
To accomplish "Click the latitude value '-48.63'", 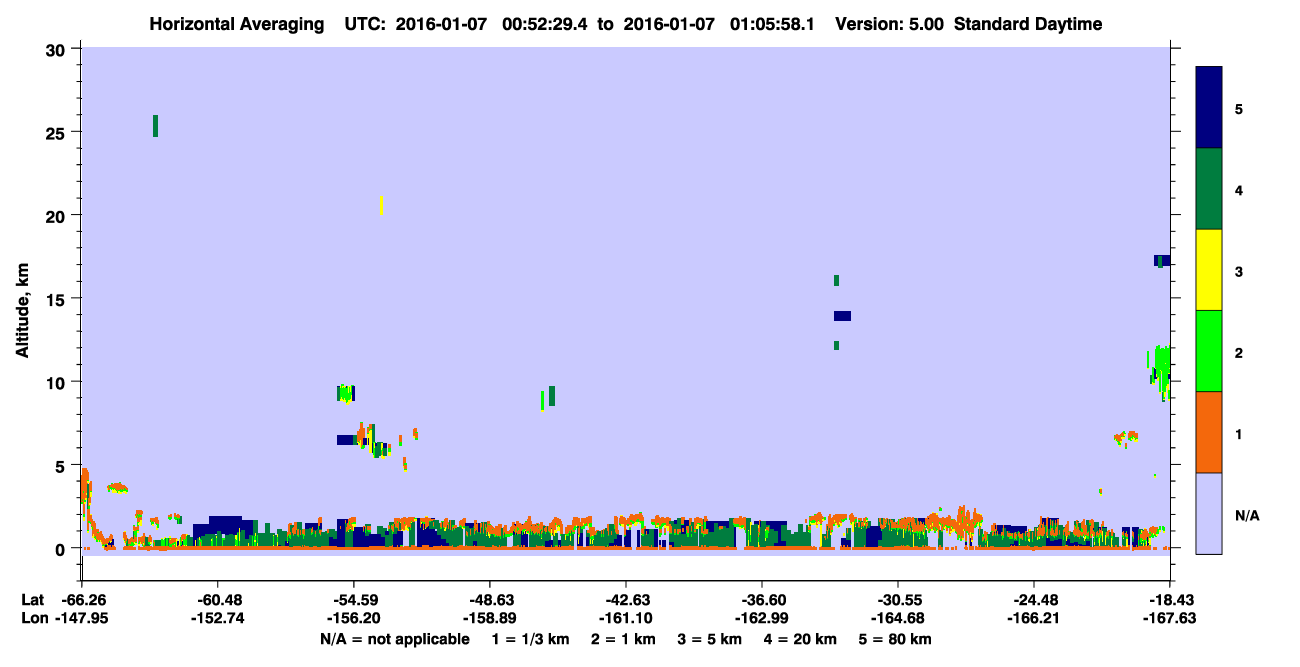I will pos(490,600).
